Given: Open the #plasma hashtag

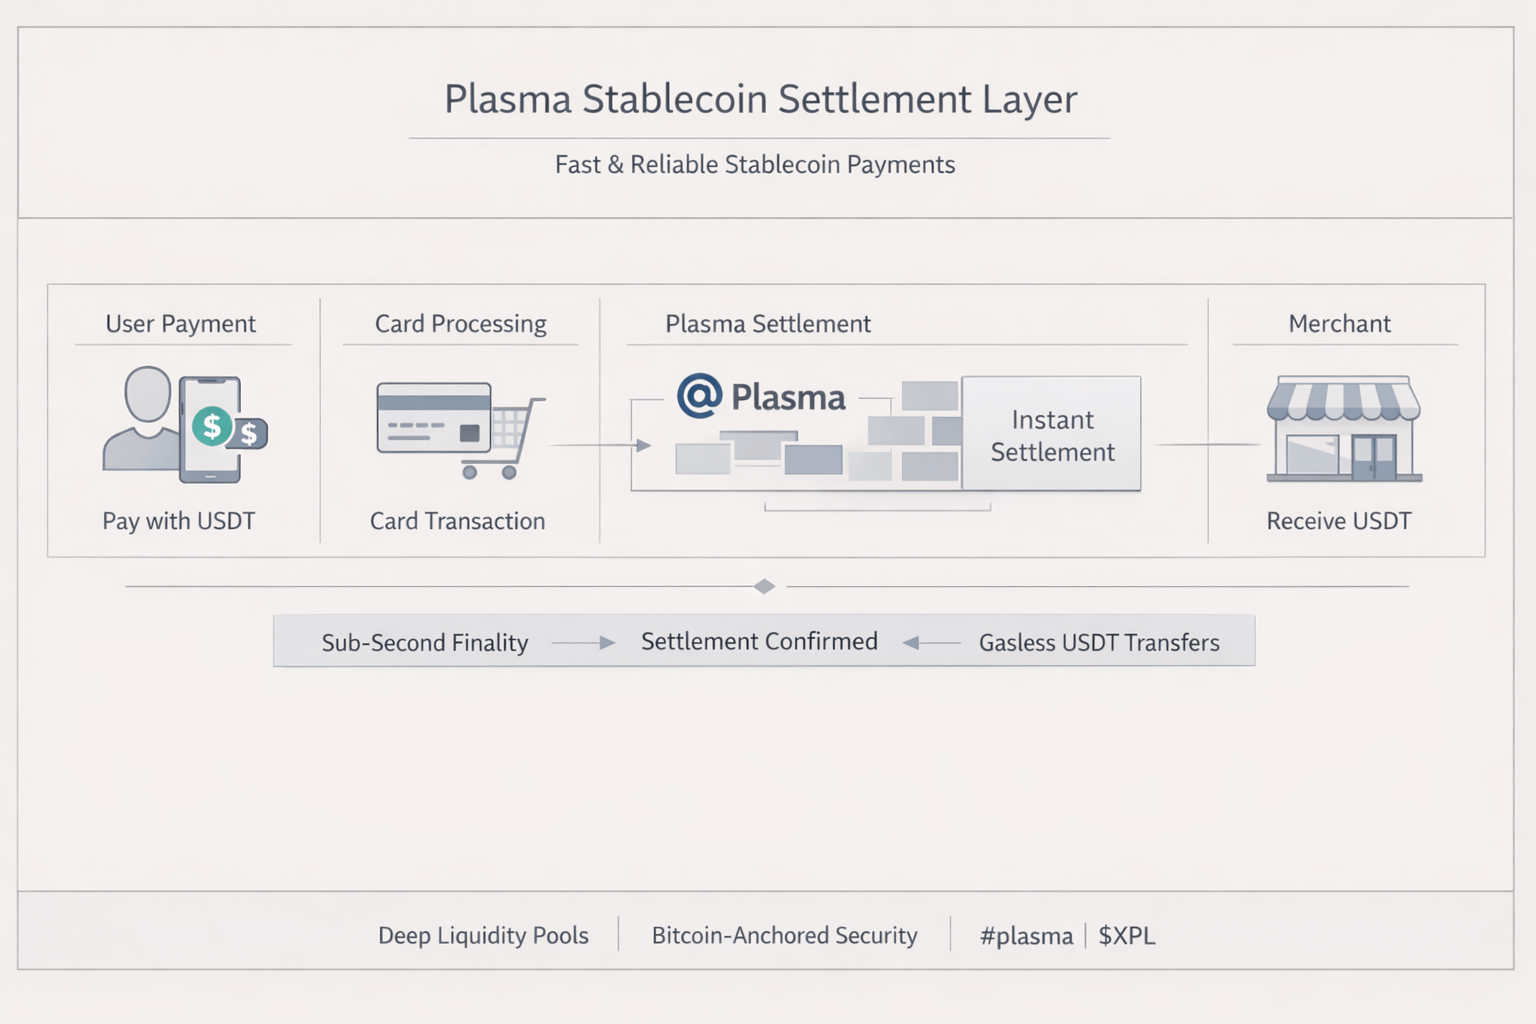Looking at the screenshot, I should [x=1026, y=936].
